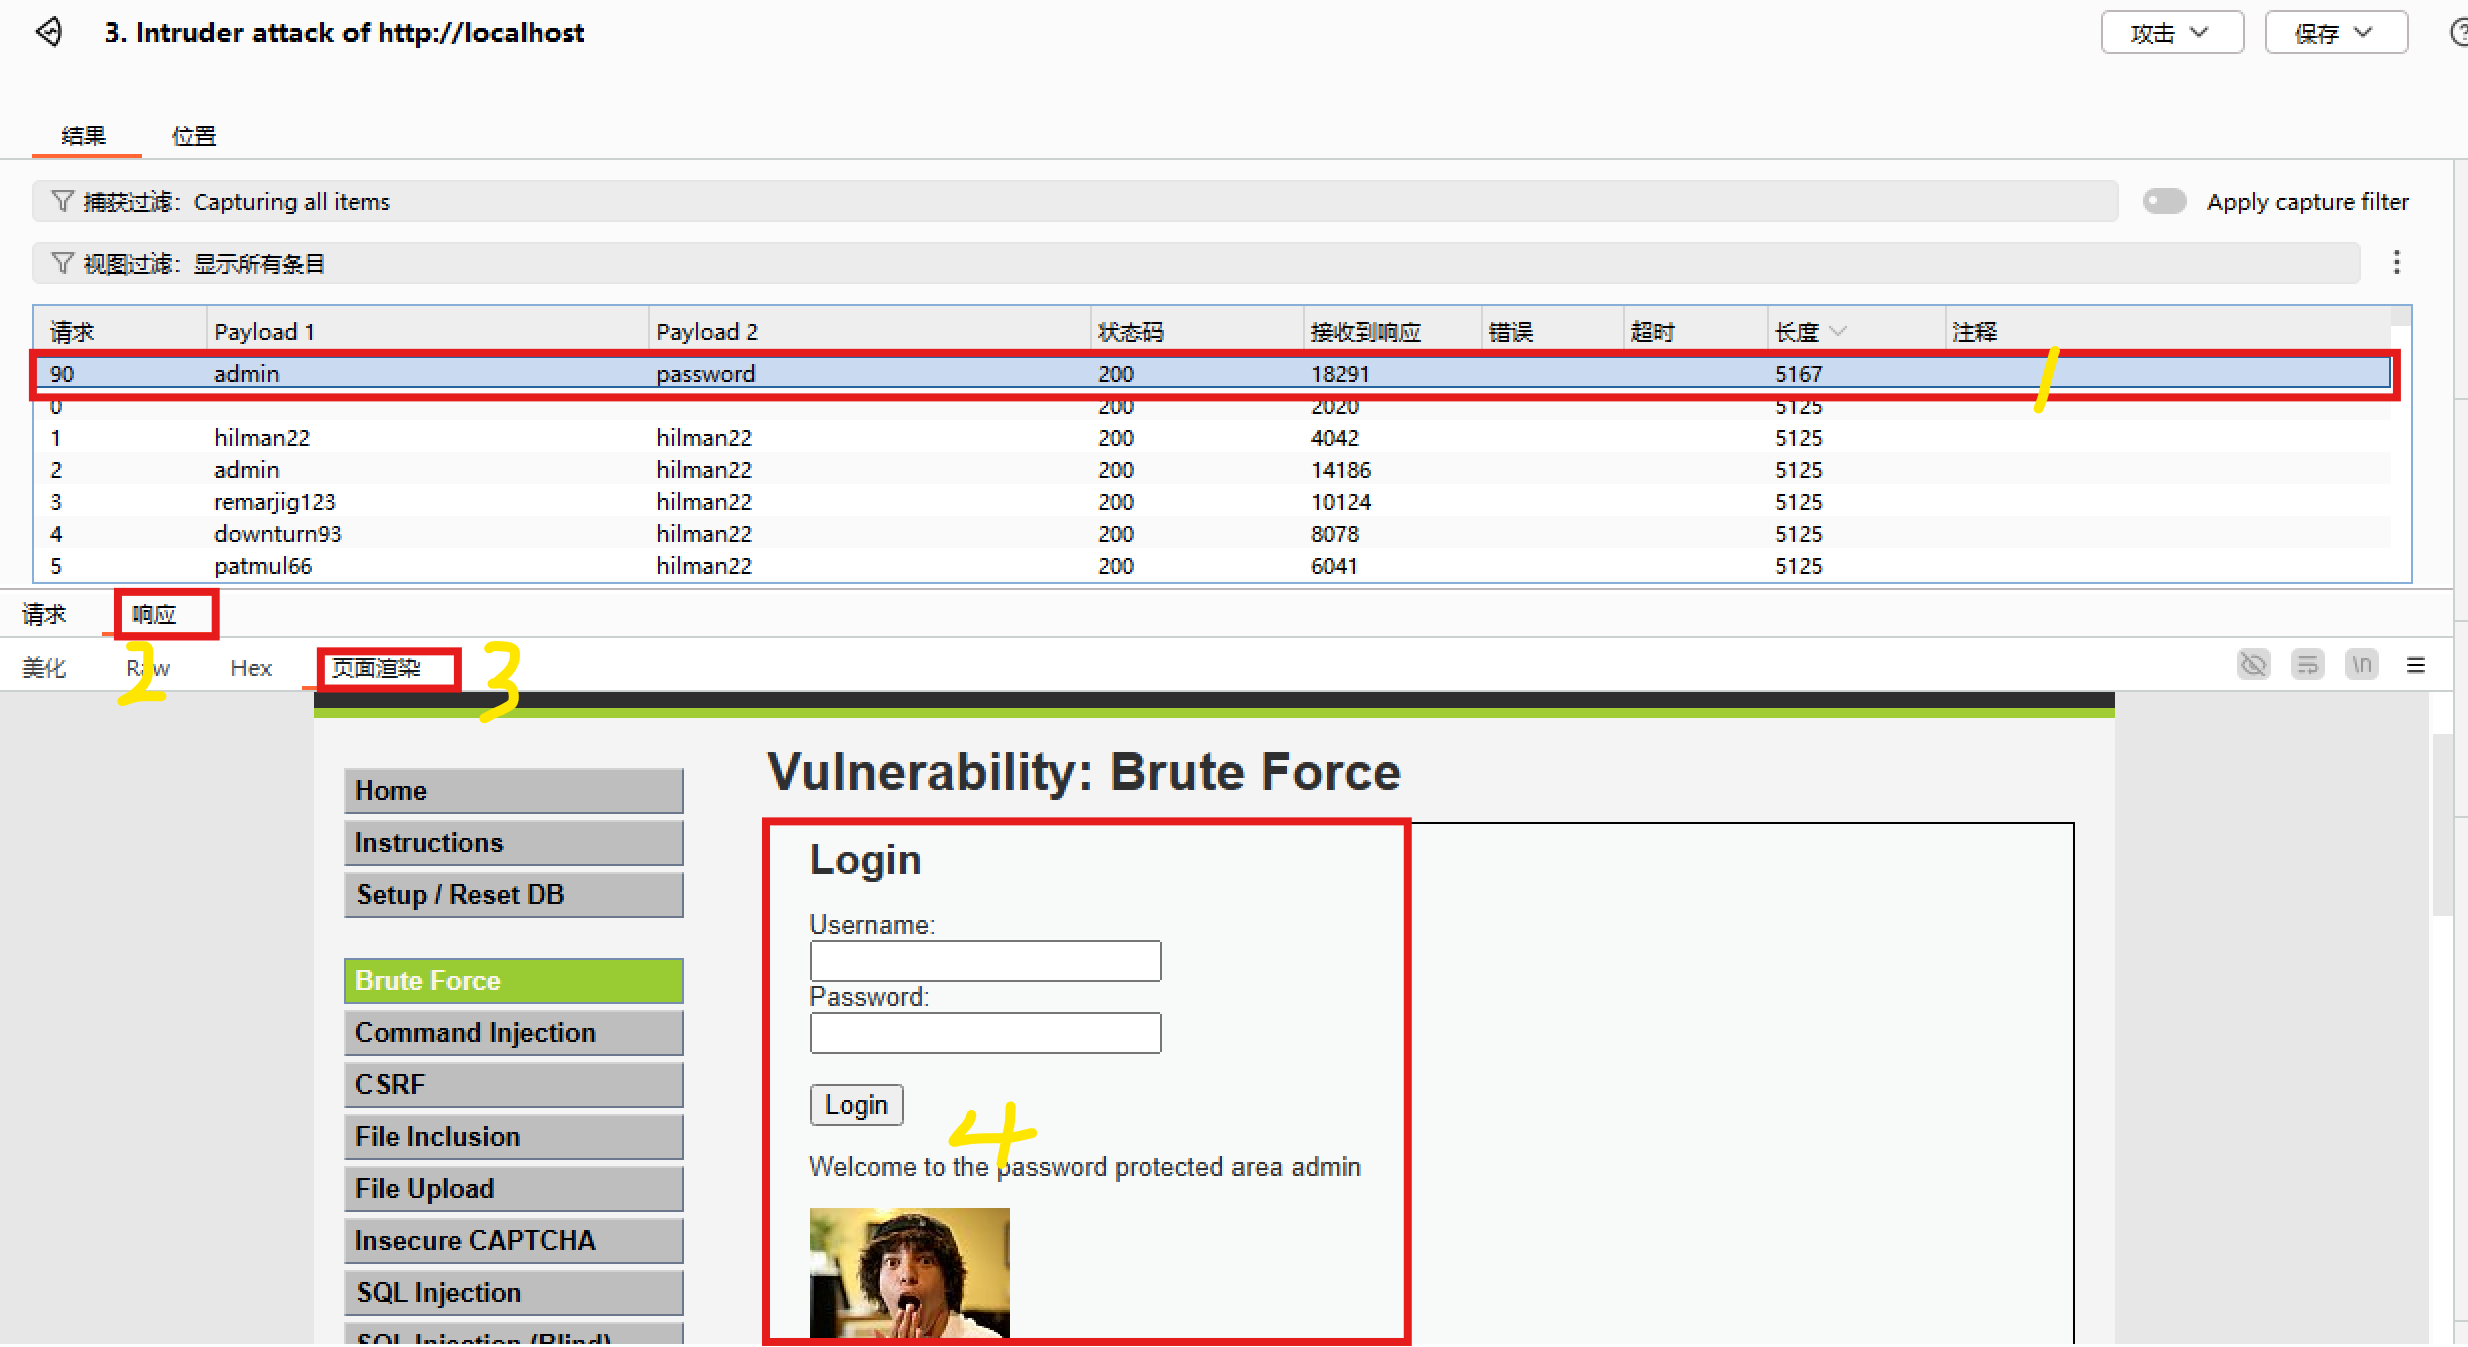
Task: Enable the Apply capture filter switch
Action: [2164, 201]
